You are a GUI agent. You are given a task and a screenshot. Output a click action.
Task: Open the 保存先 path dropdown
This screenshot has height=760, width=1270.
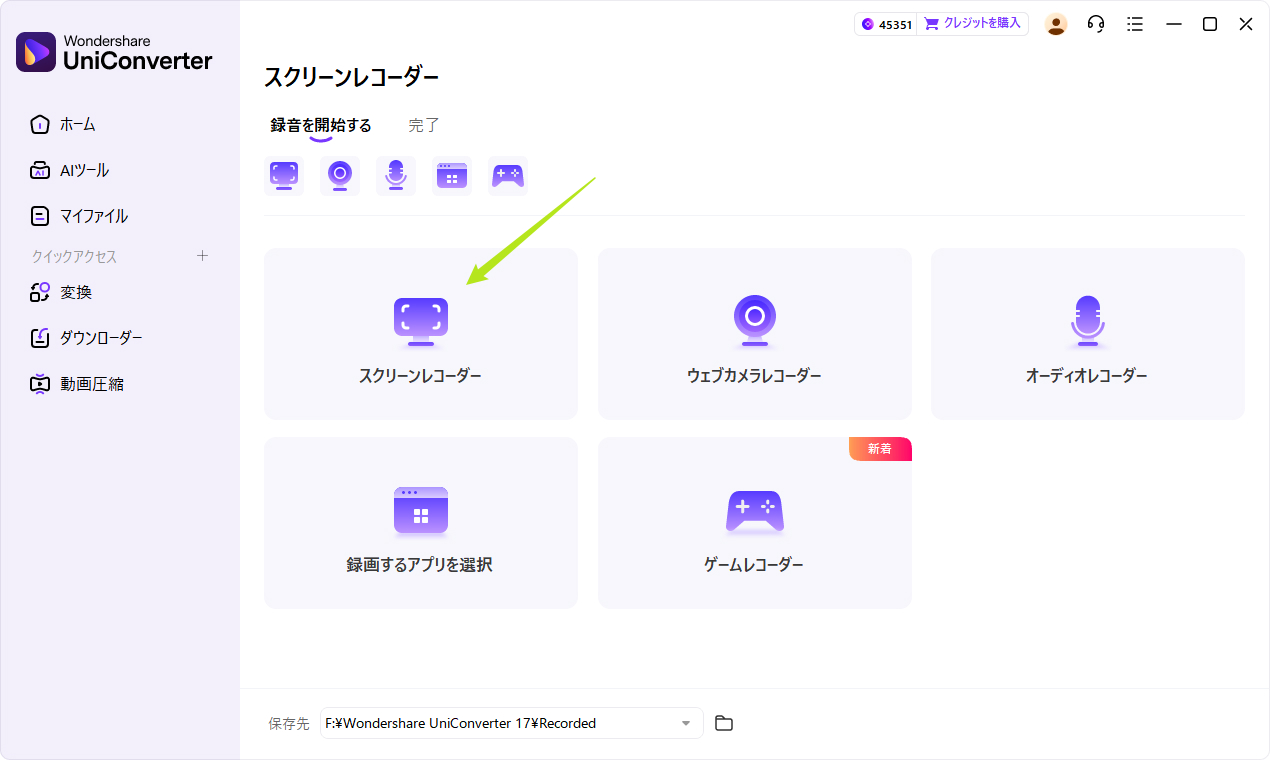tap(685, 723)
